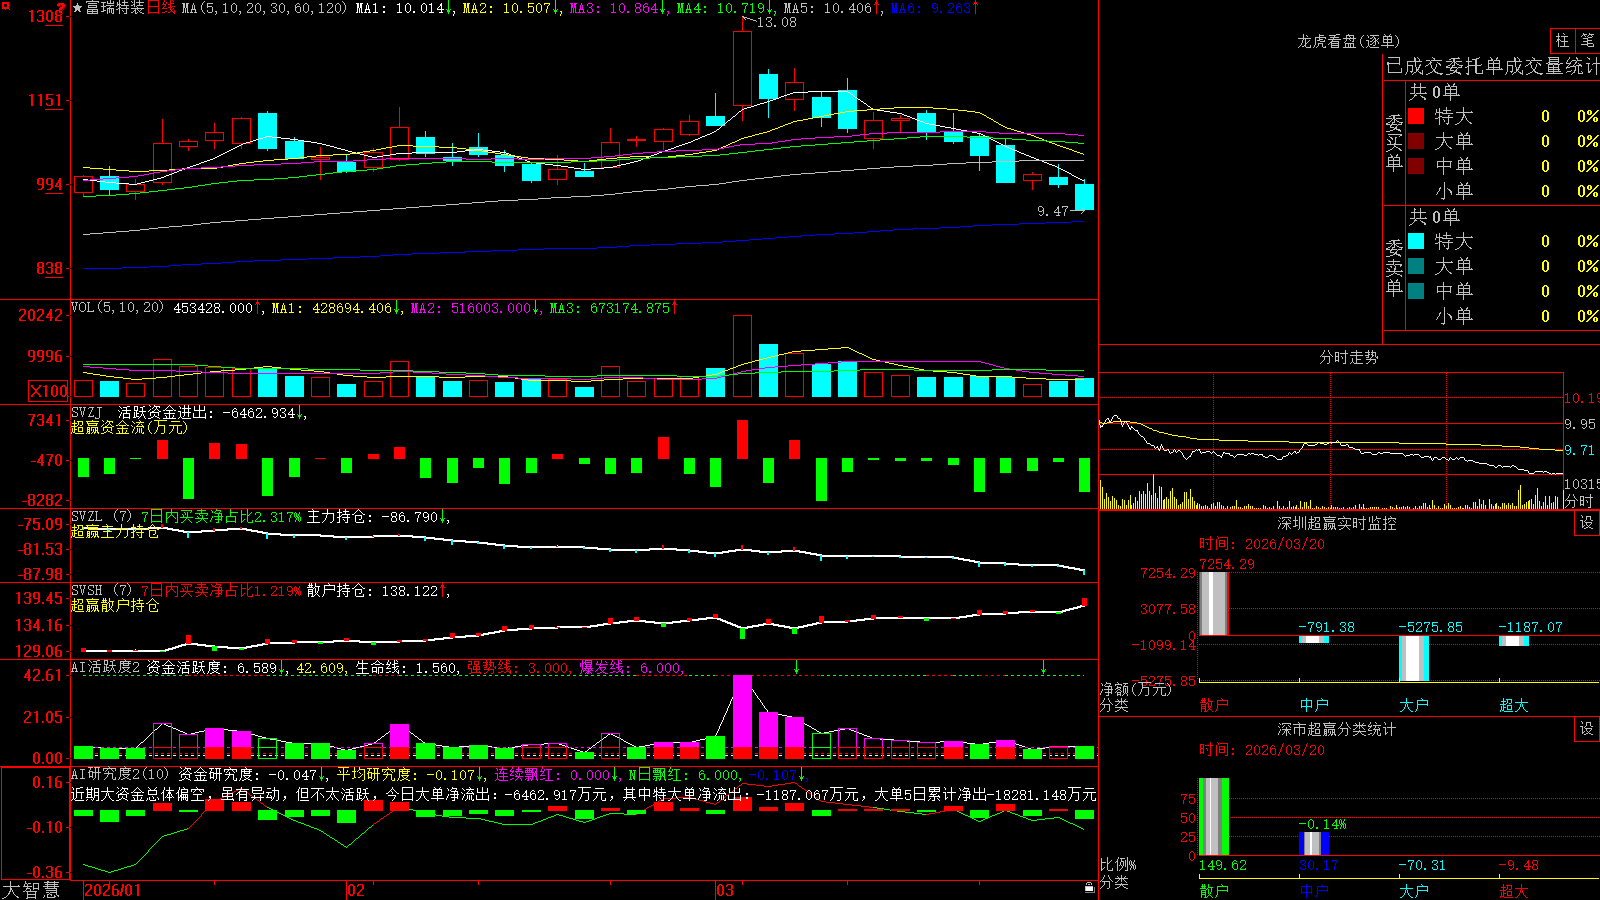Click the 149.62 ratio value for 散户
The image size is (1600, 900).
1223,865
